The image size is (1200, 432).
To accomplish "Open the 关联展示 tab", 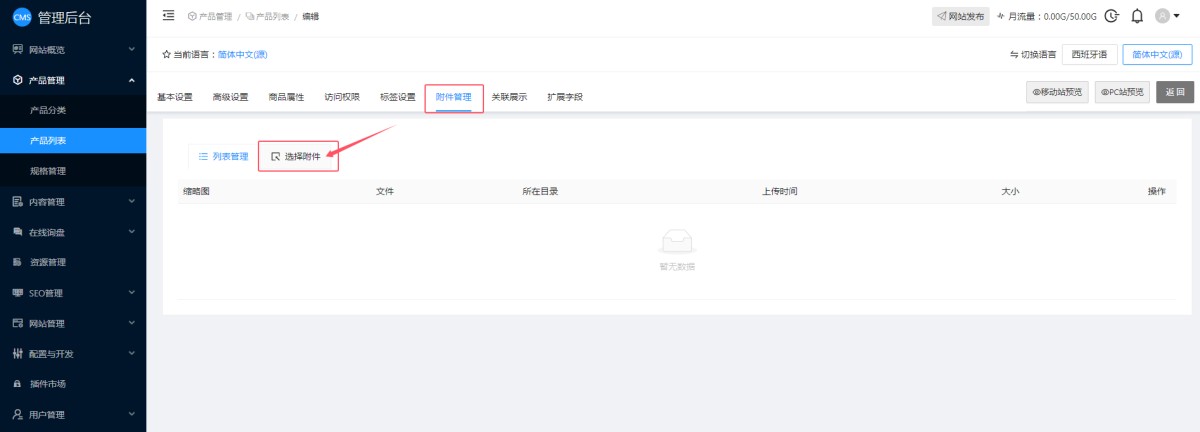I will 509,97.
